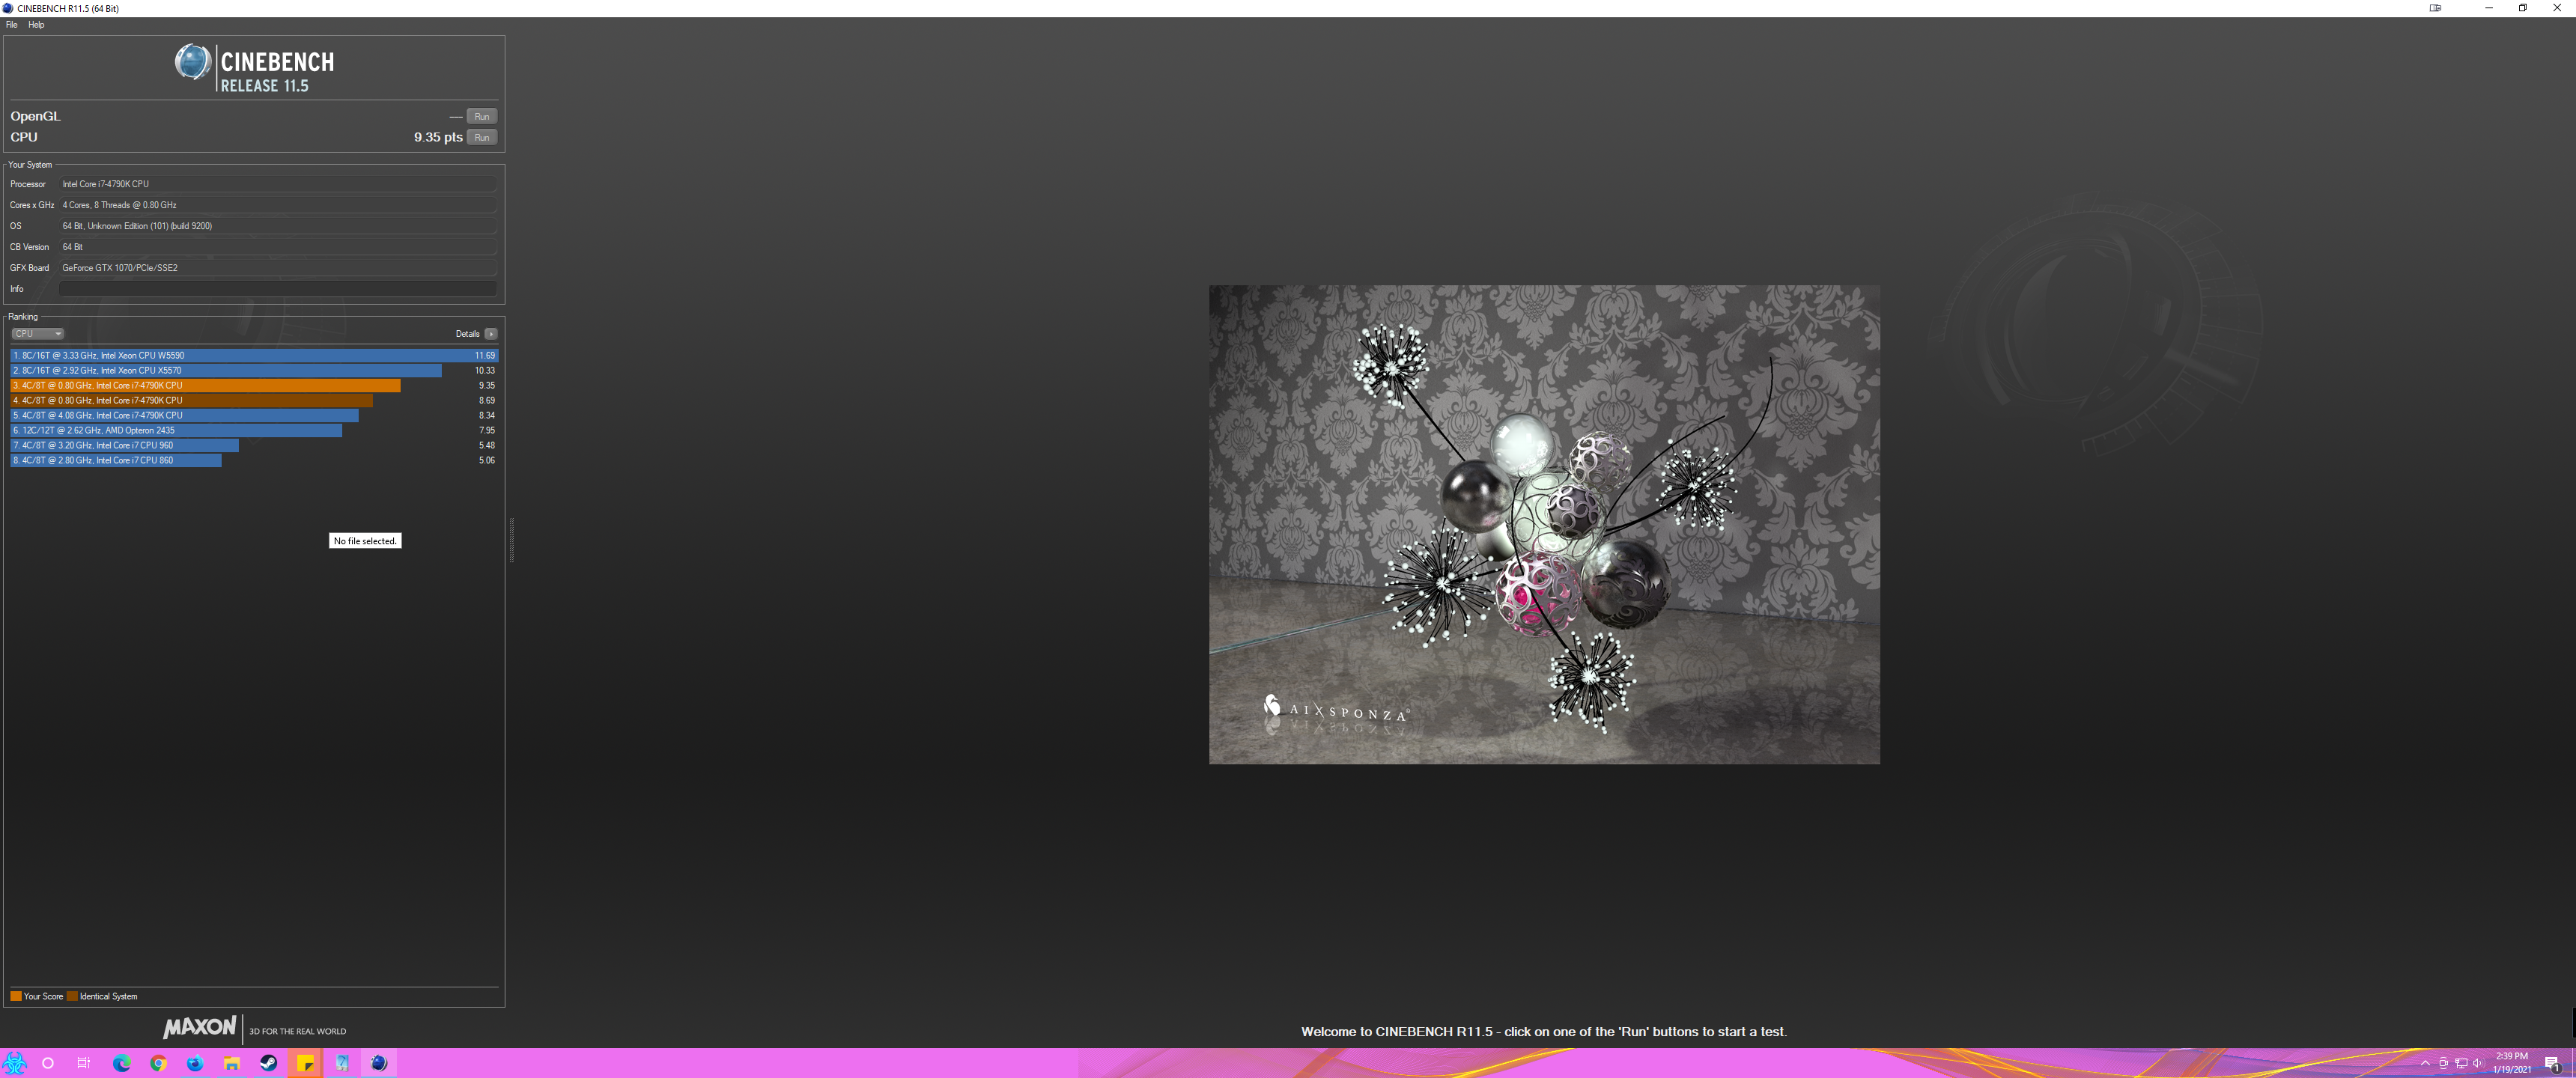
Task: Run the OpenGL benchmark
Action: pyautogui.click(x=482, y=116)
